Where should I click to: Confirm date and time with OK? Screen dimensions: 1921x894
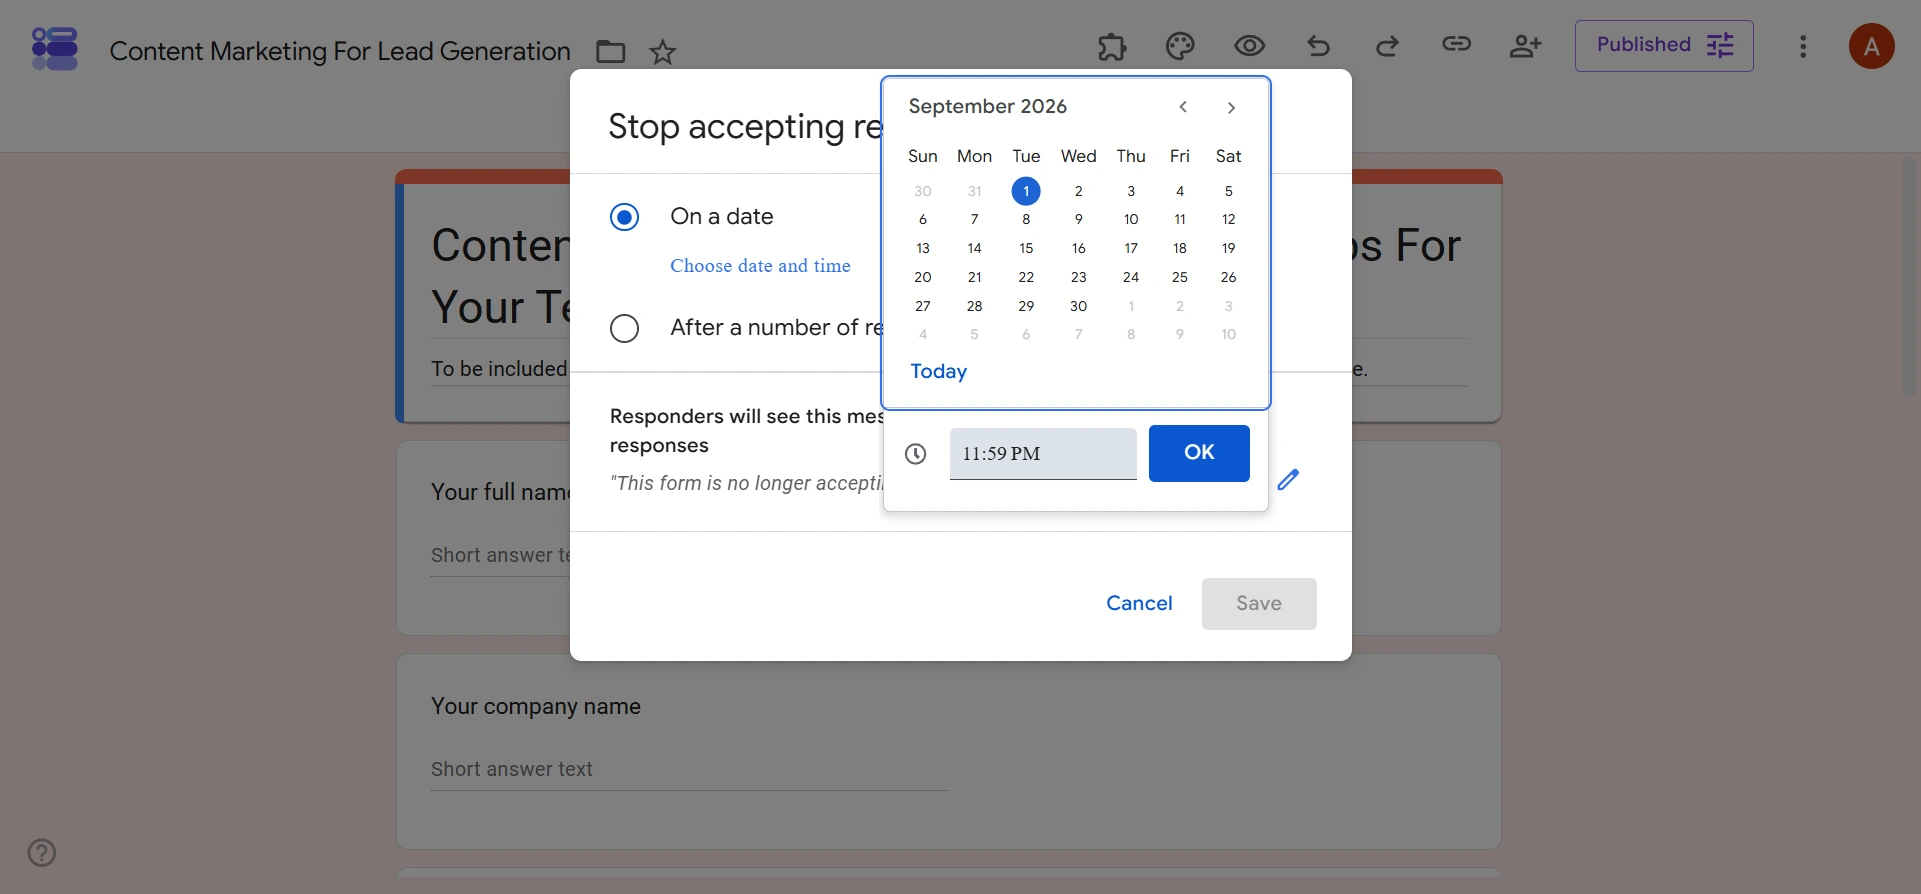point(1199,453)
